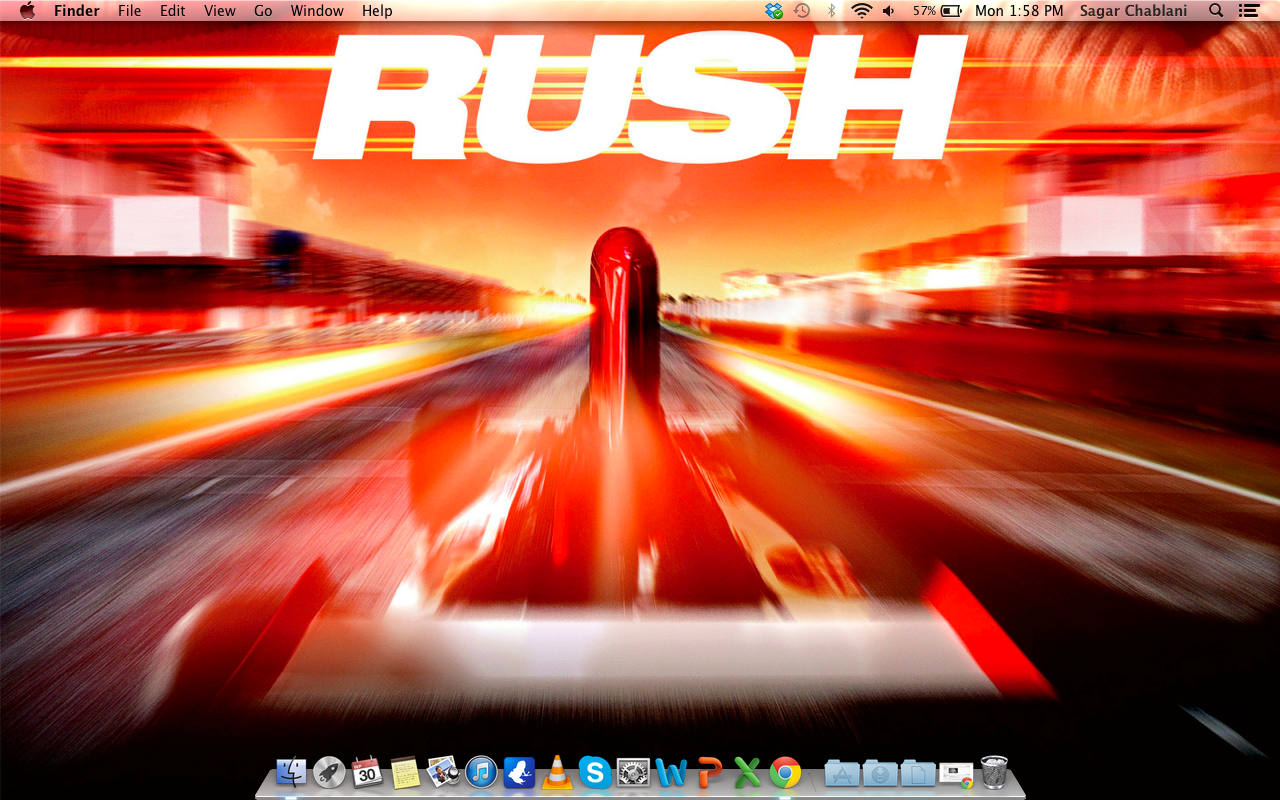1280x800 pixels.
Task: Open the Apple menu
Action: (27, 11)
